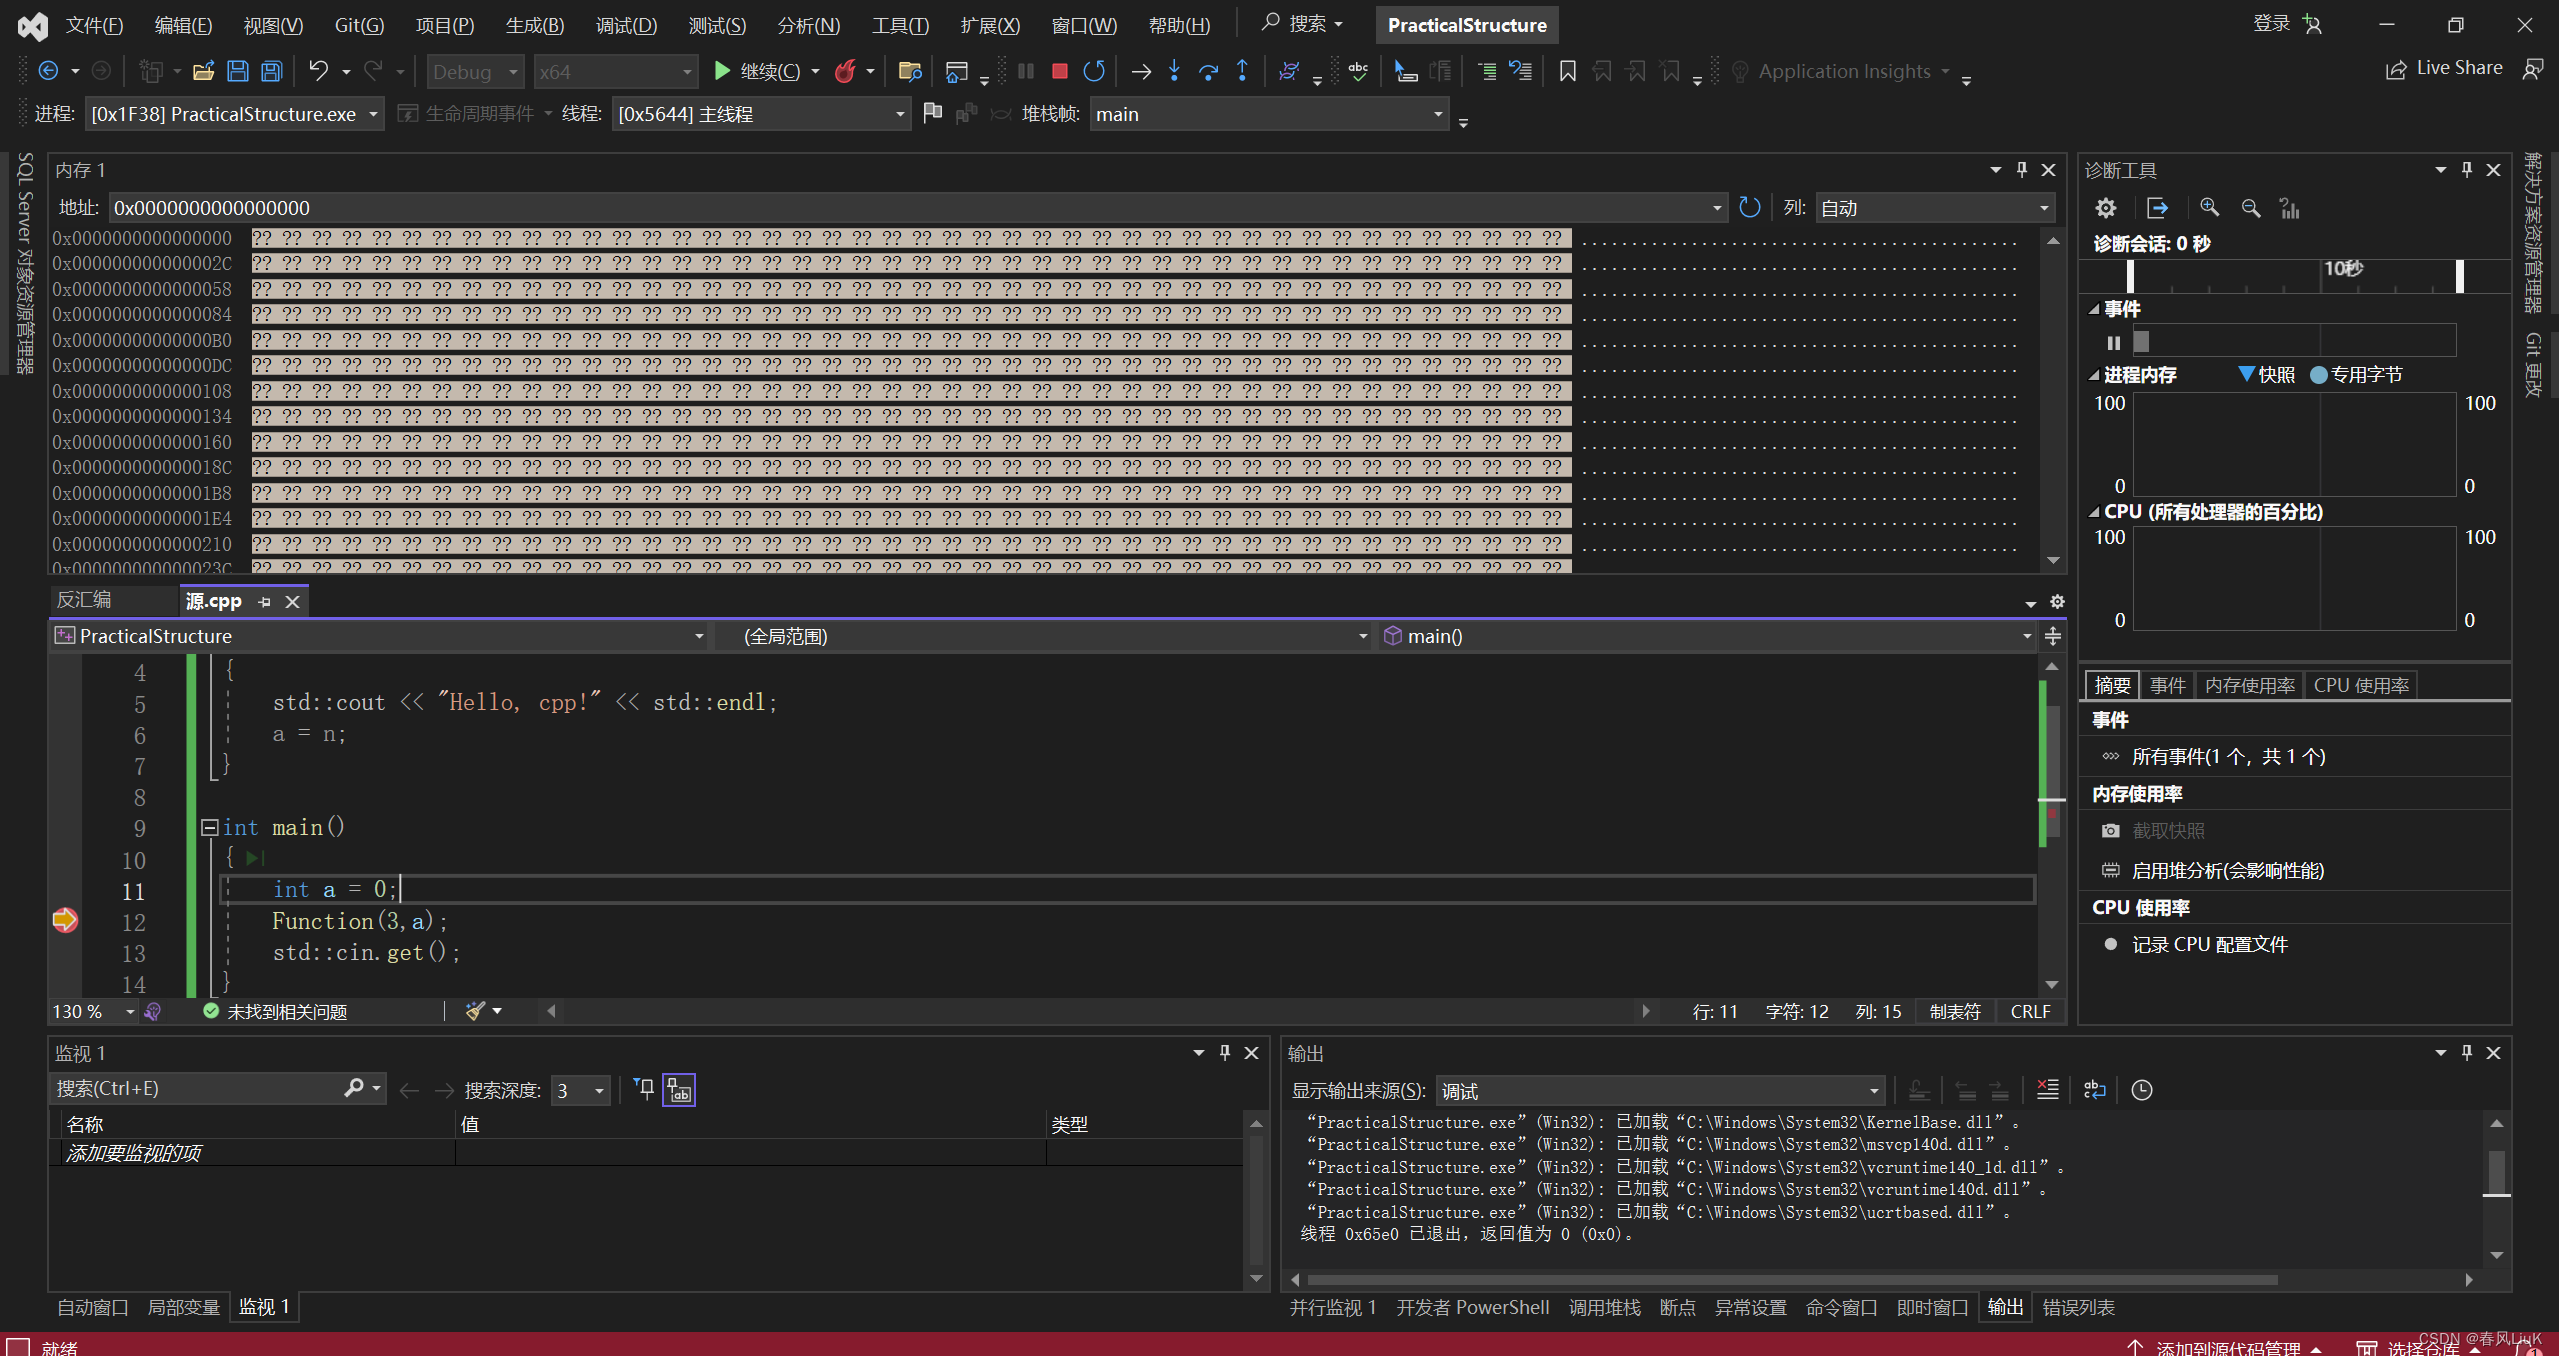Open the output source dropdown showing 调试
This screenshot has height=1356, width=2559.
click(x=1660, y=1090)
